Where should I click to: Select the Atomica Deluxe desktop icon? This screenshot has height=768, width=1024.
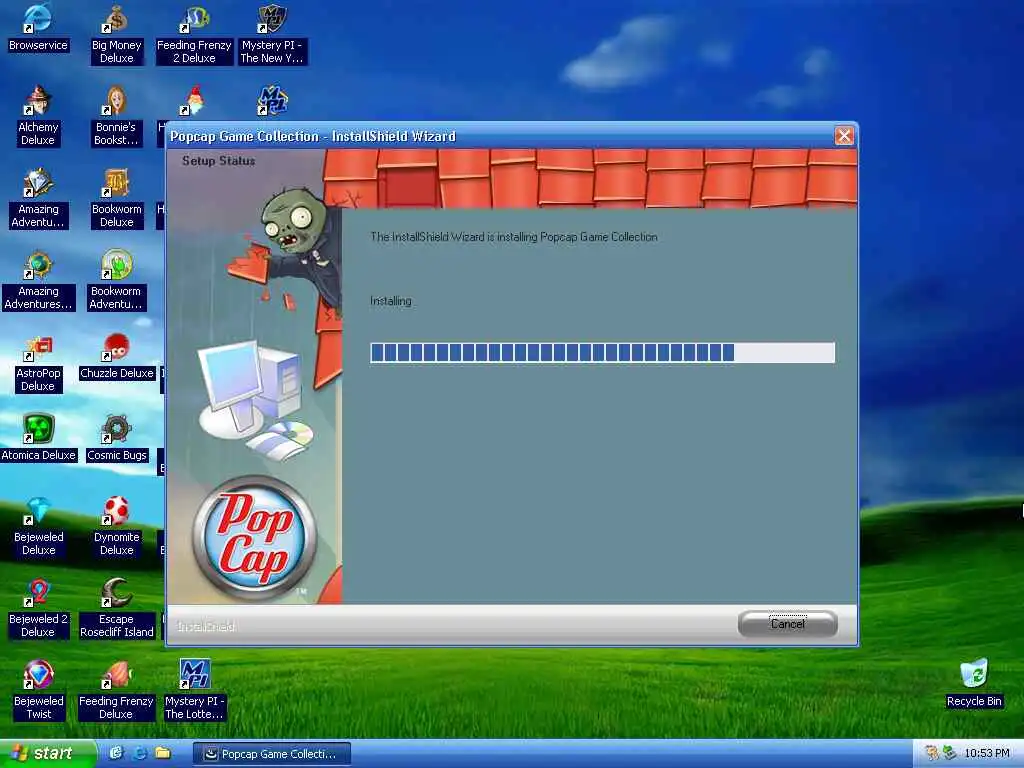click(38, 439)
